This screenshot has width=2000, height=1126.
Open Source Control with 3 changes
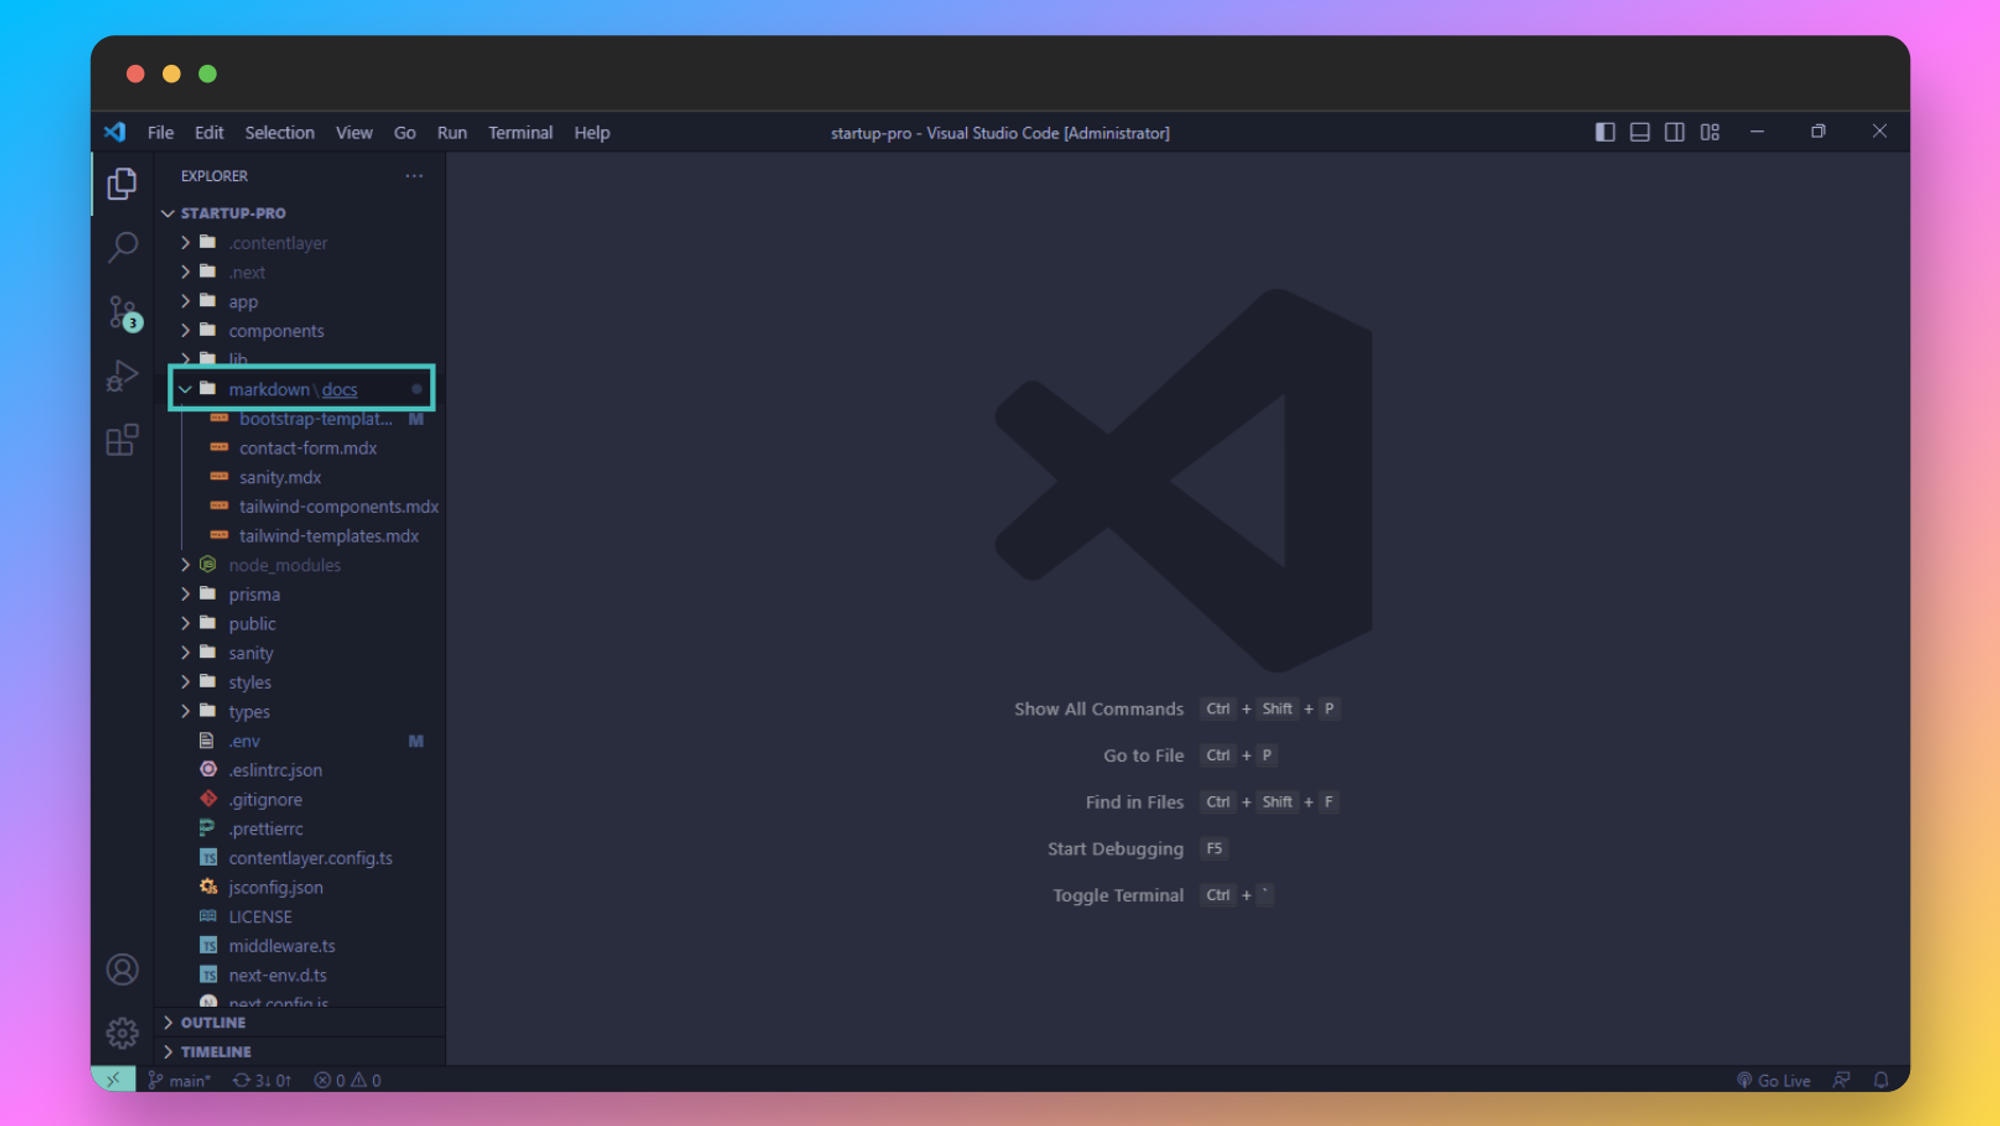[x=124, y=313]
